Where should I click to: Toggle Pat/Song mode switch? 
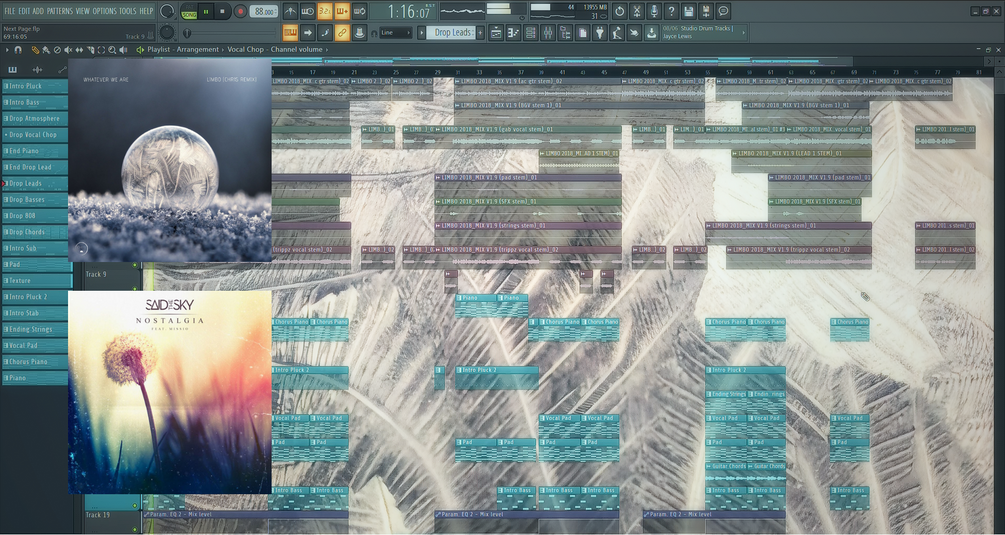click(x=189, y=12)
